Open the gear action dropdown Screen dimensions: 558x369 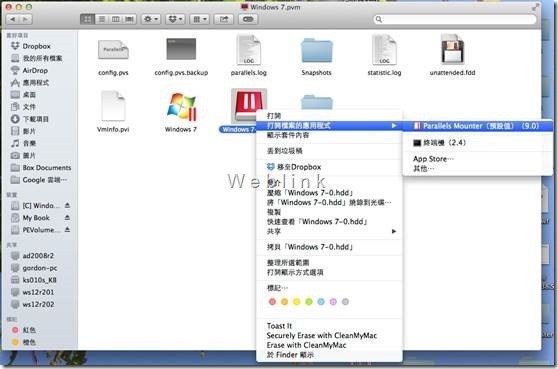151,19
